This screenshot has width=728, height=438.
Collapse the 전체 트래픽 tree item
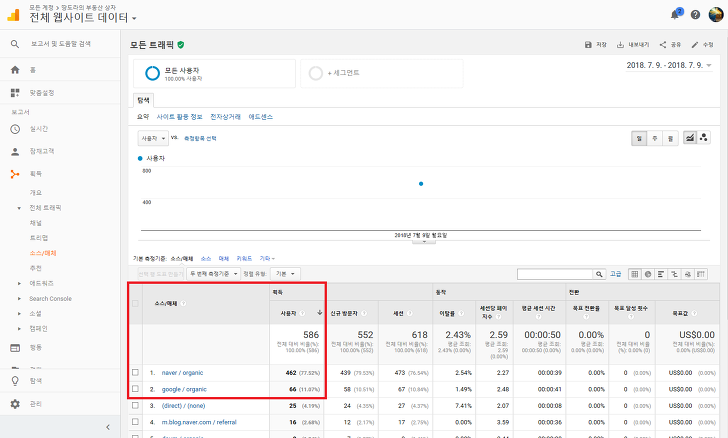(19, 208)
